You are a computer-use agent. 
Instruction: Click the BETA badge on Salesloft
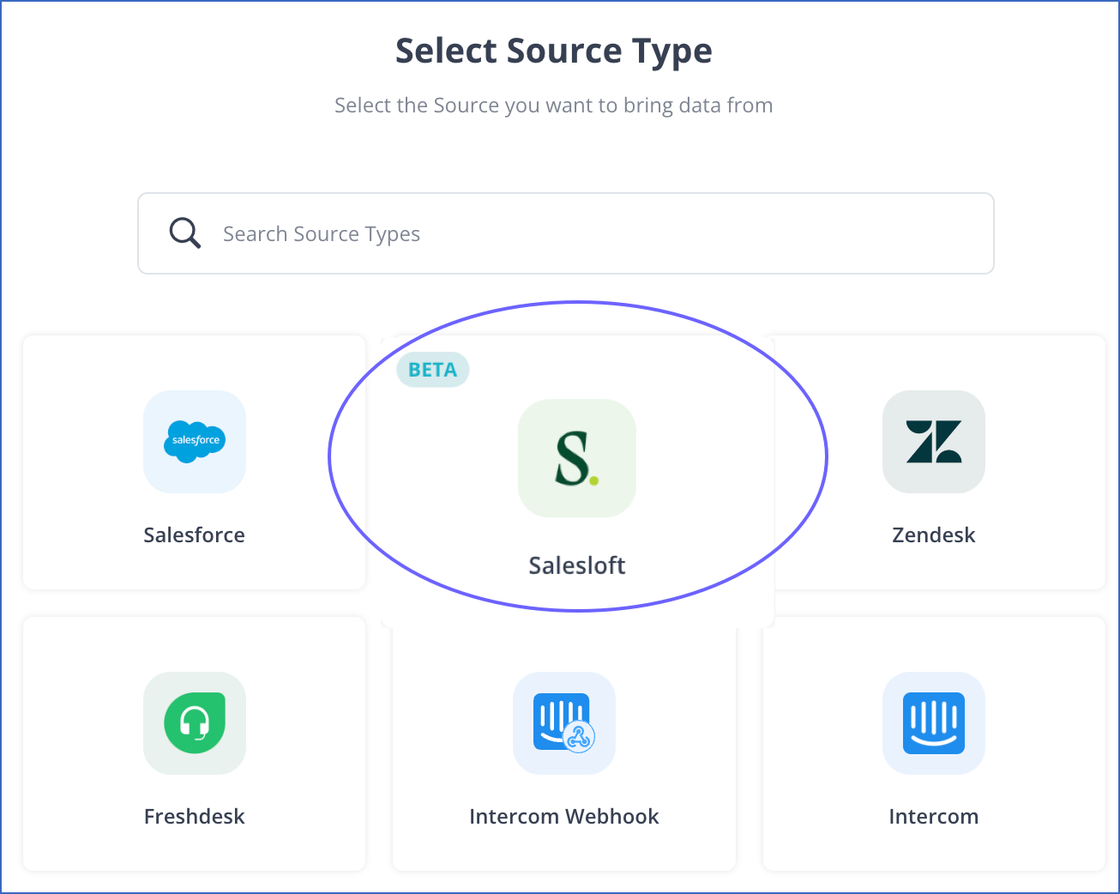click(432, 370)
